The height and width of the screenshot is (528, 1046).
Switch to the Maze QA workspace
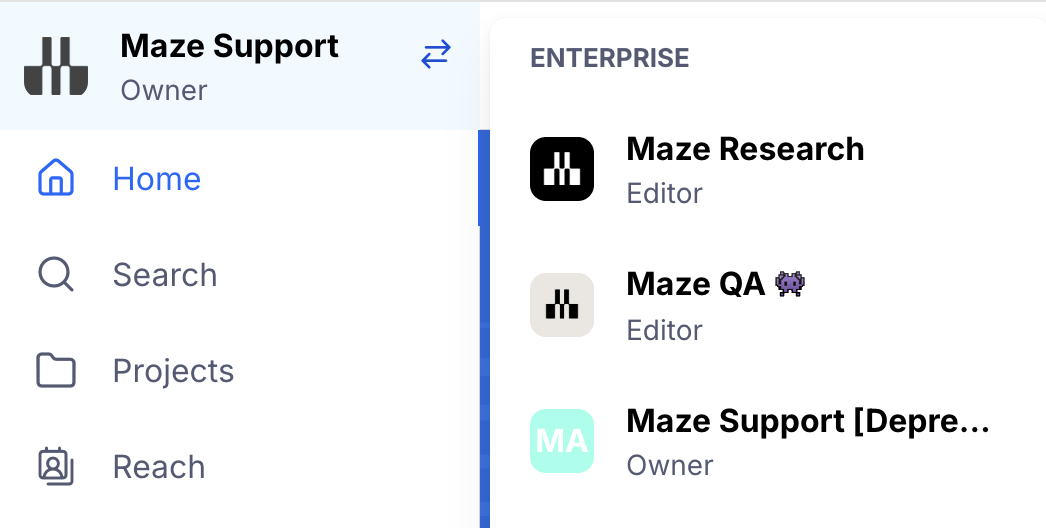click(695, 285)
